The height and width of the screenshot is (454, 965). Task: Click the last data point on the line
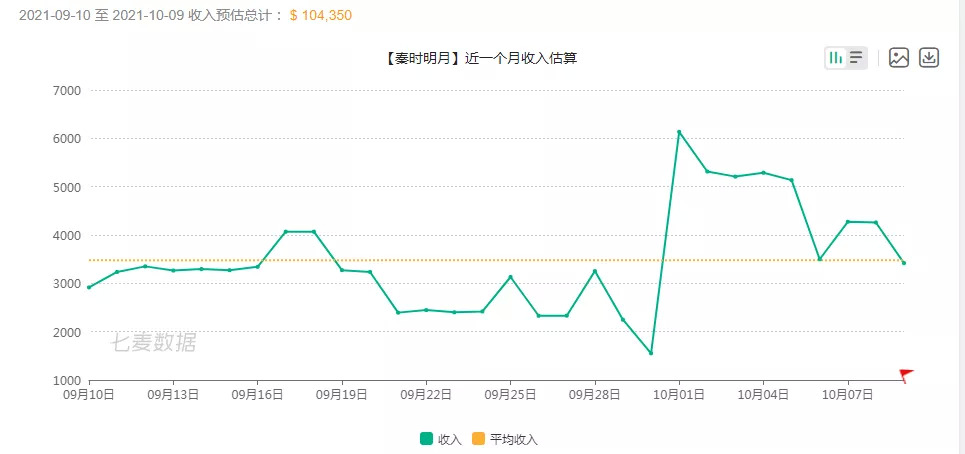(x=904, y=263)
